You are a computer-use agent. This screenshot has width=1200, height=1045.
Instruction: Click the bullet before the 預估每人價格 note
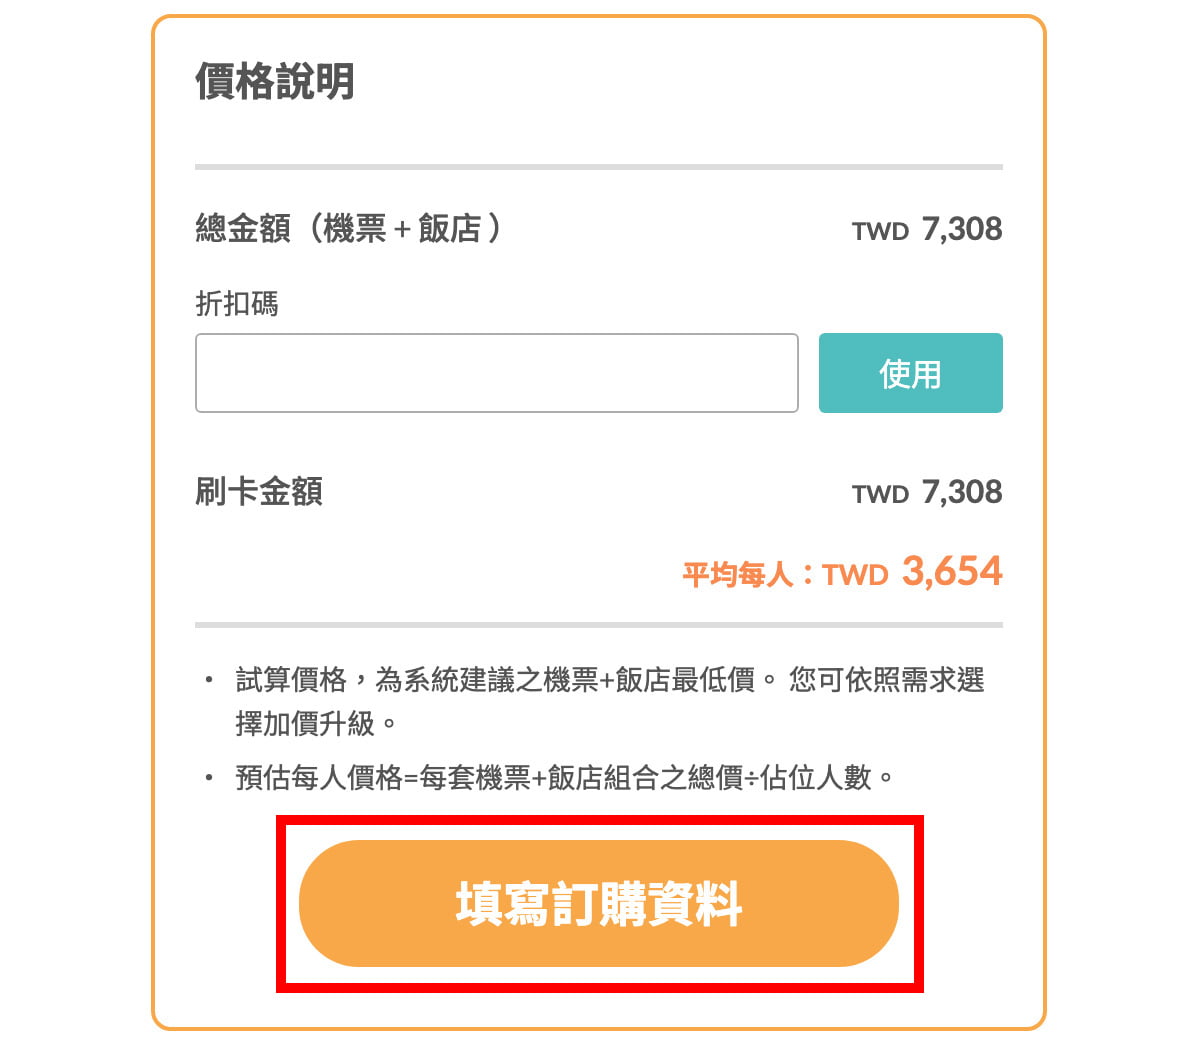tap(209, 777)
